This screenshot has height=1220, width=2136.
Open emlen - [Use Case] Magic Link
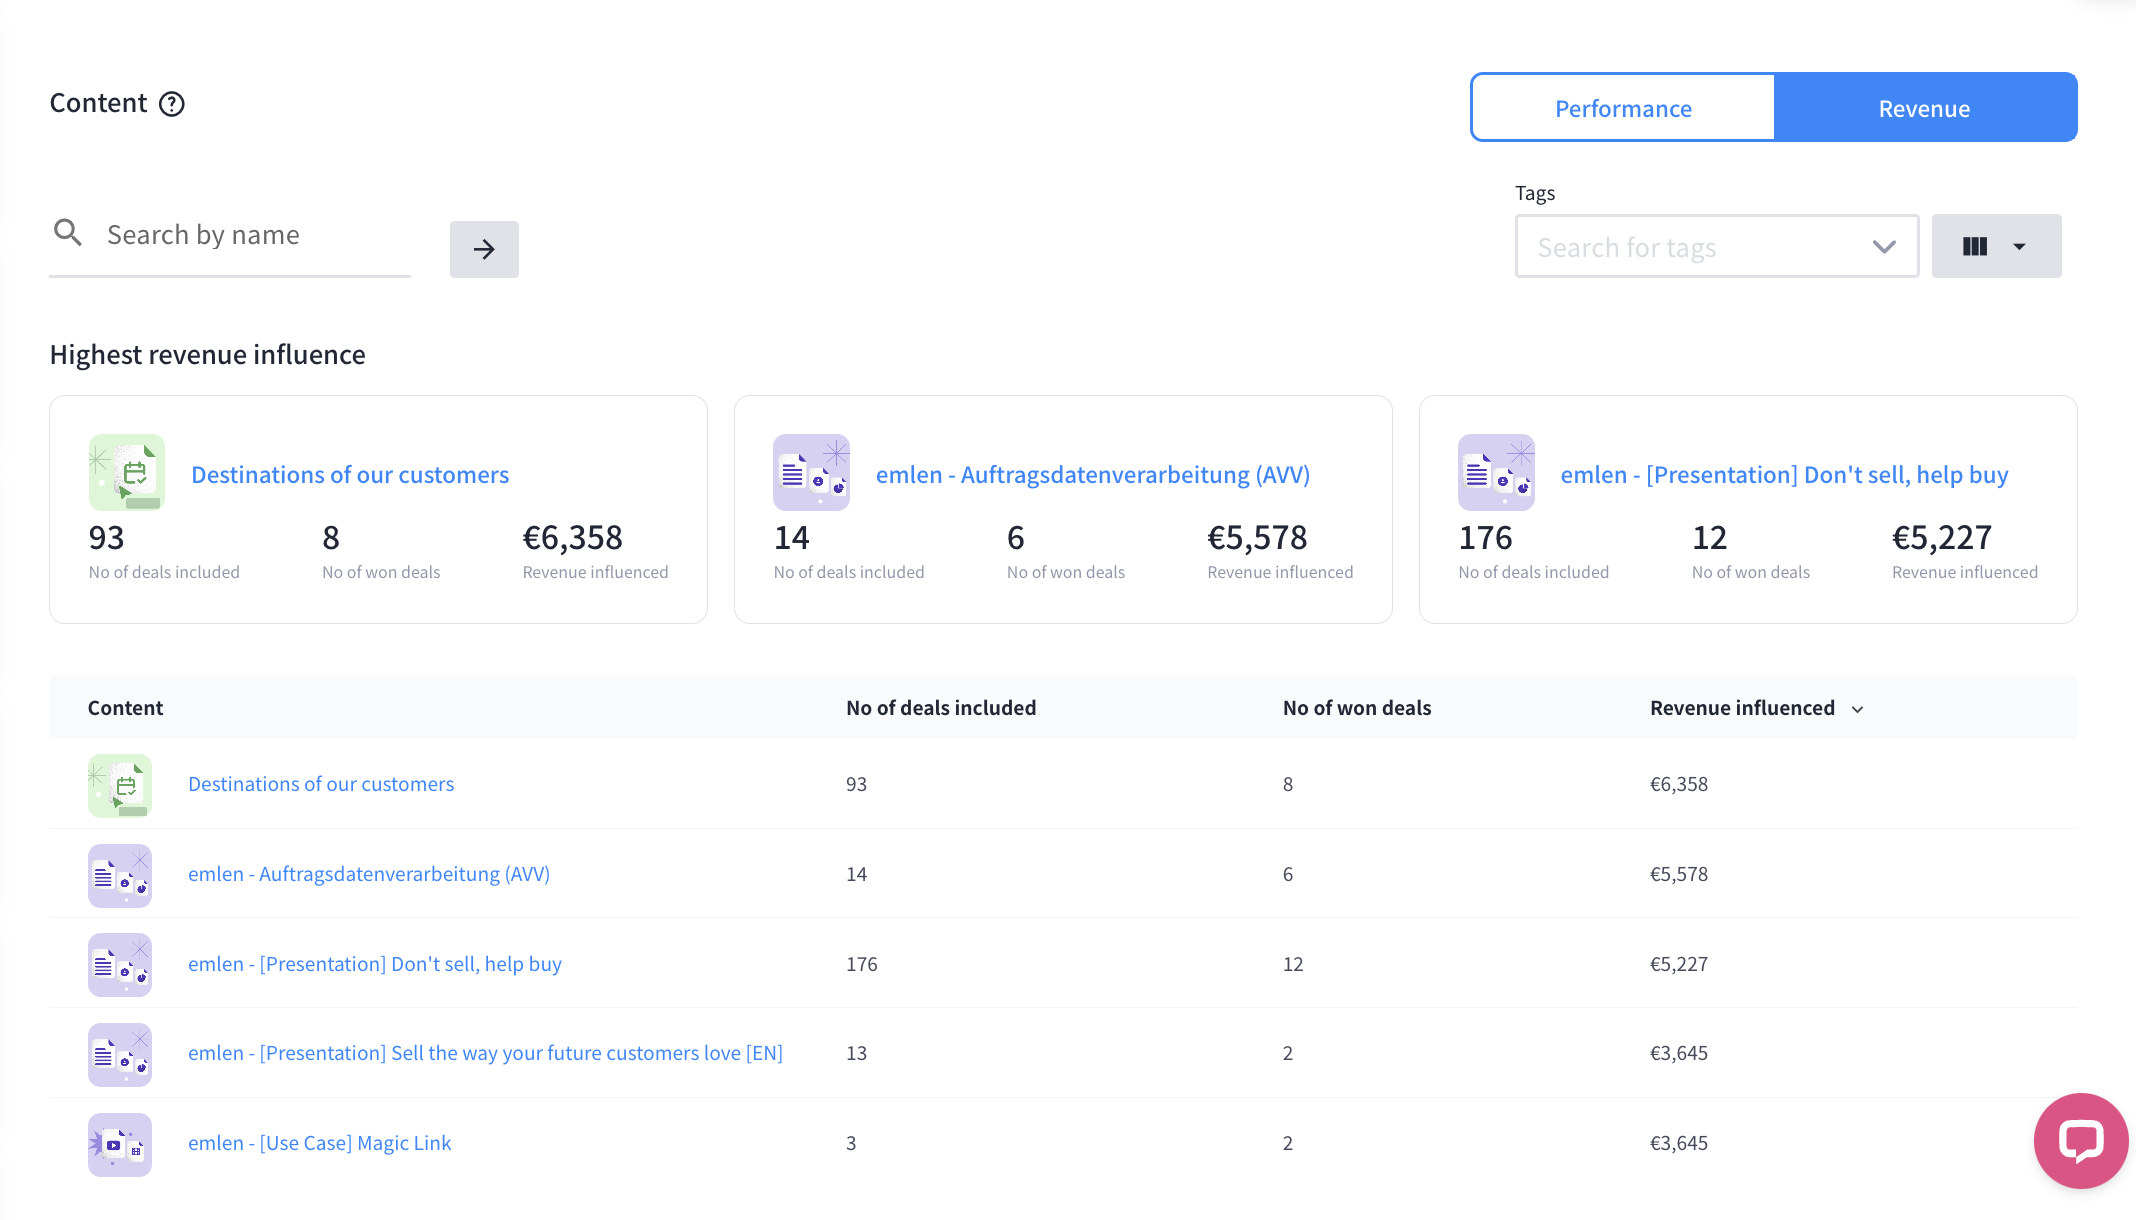click(x=319, y=1143)
